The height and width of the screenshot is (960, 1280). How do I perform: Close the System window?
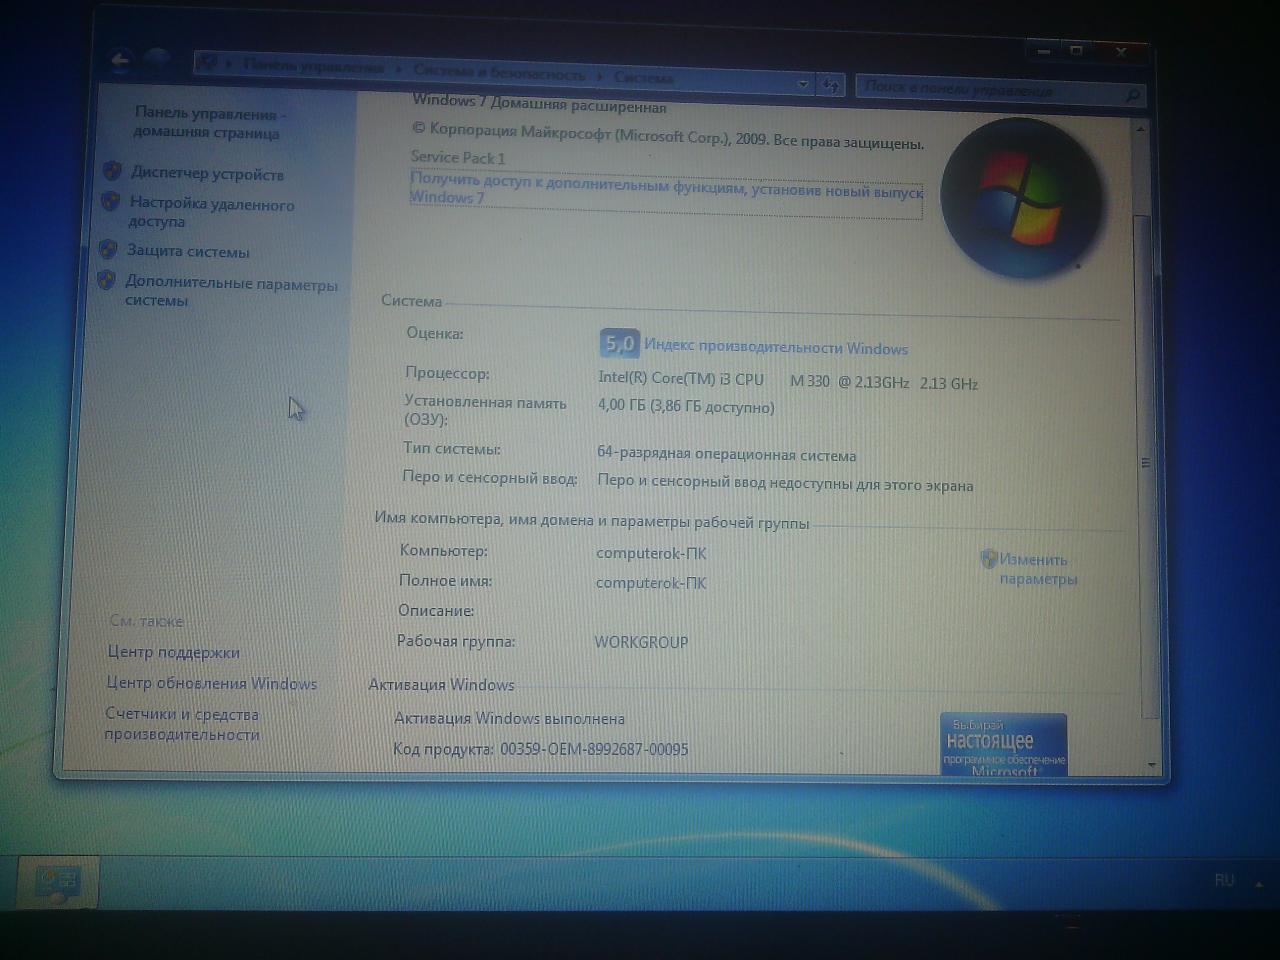click(x=1121, y=51)
